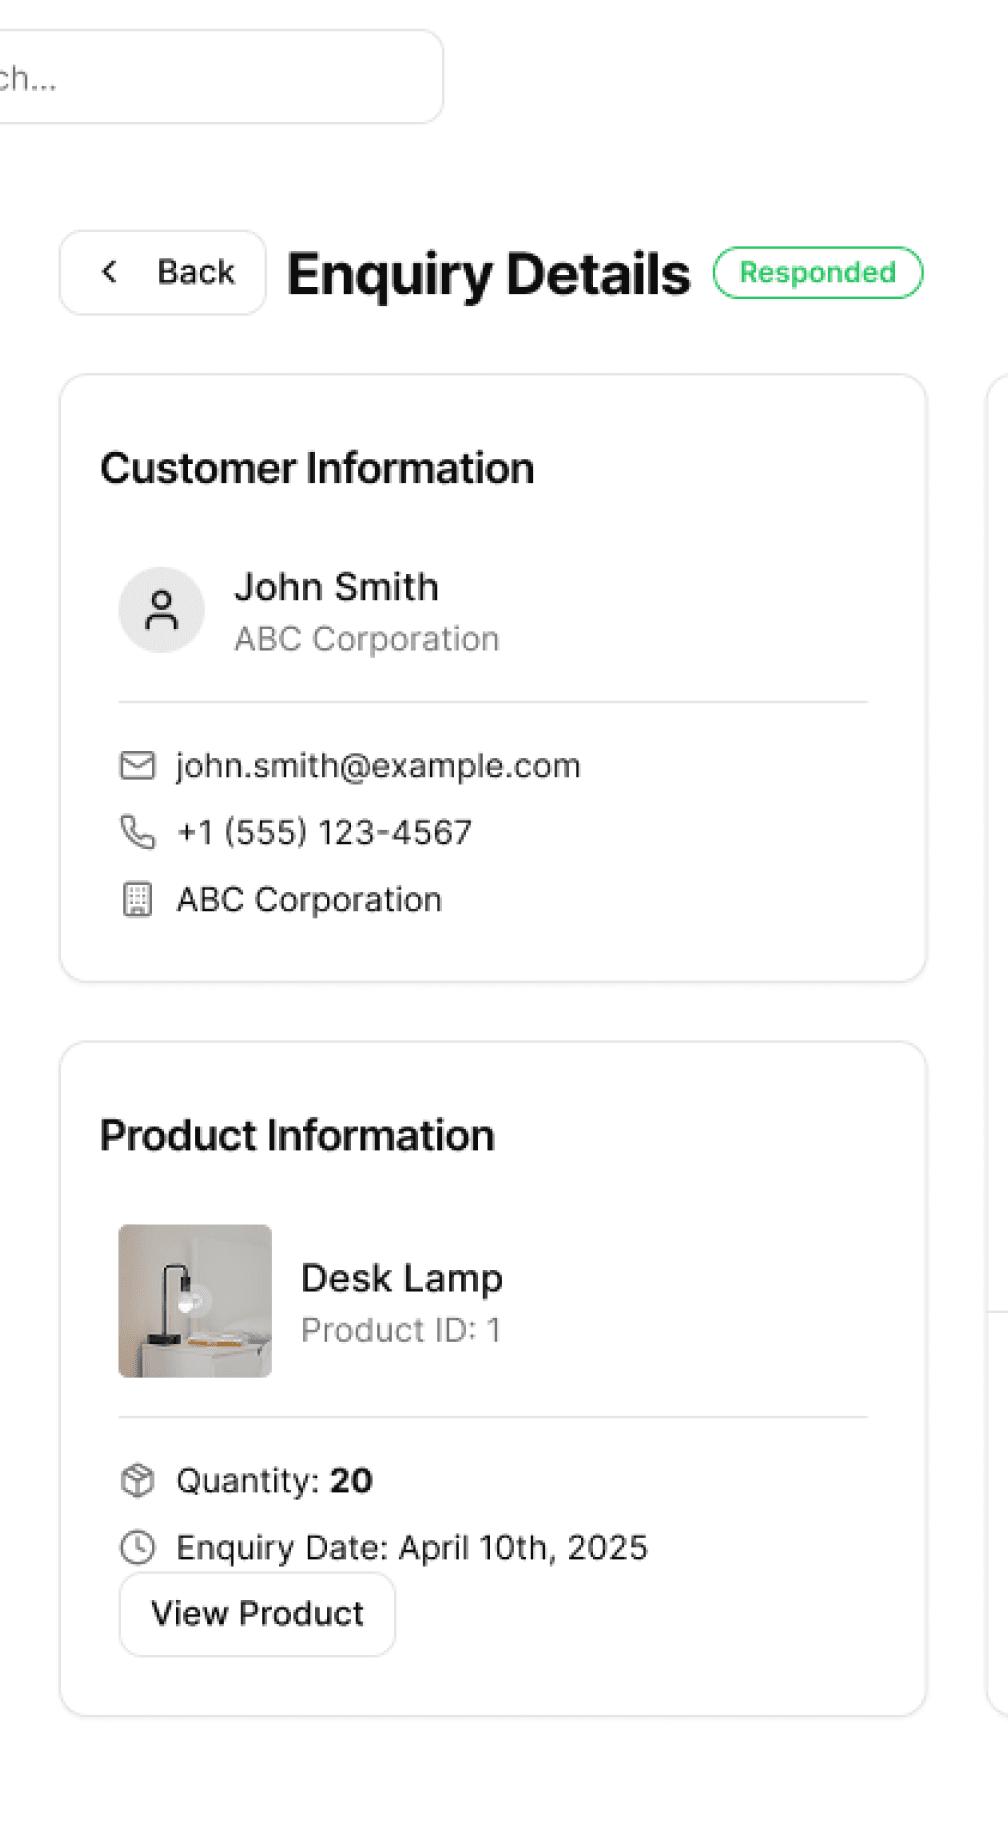
Task: Click the Responded status badge
Action: [817, 272]
